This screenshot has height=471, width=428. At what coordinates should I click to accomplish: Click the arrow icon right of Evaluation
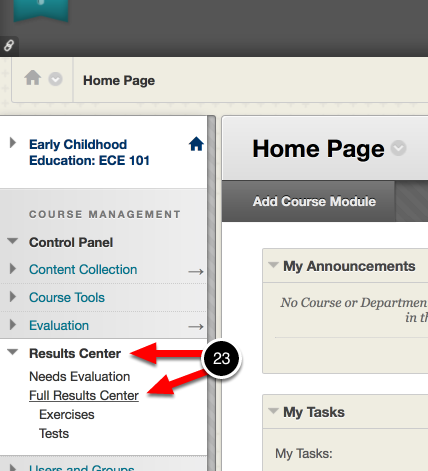pos(196,326)
